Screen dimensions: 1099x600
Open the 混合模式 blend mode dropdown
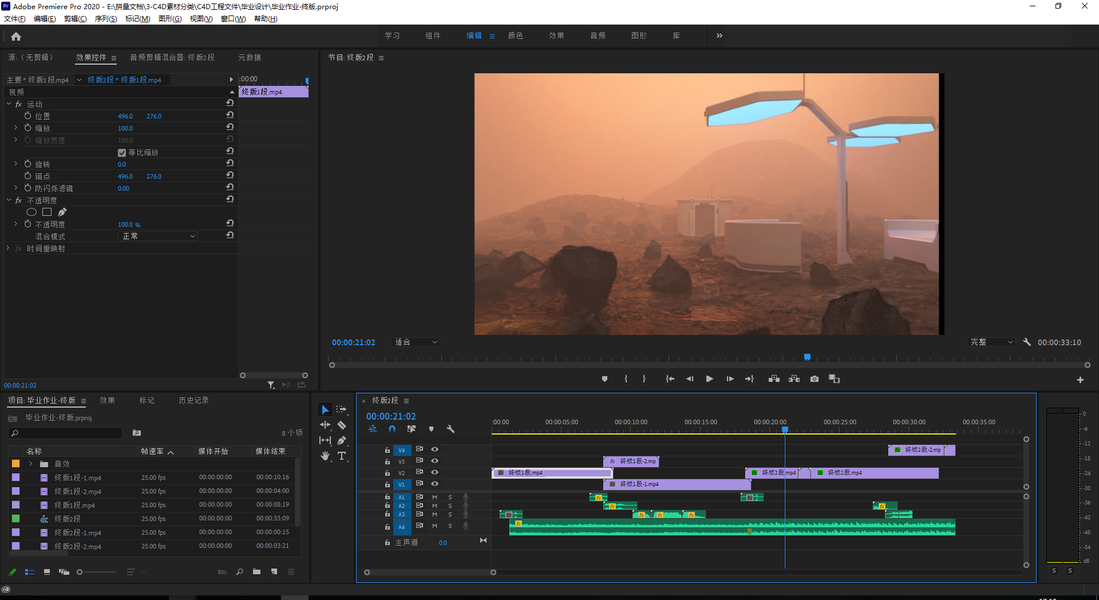click(x=158, y=236)
